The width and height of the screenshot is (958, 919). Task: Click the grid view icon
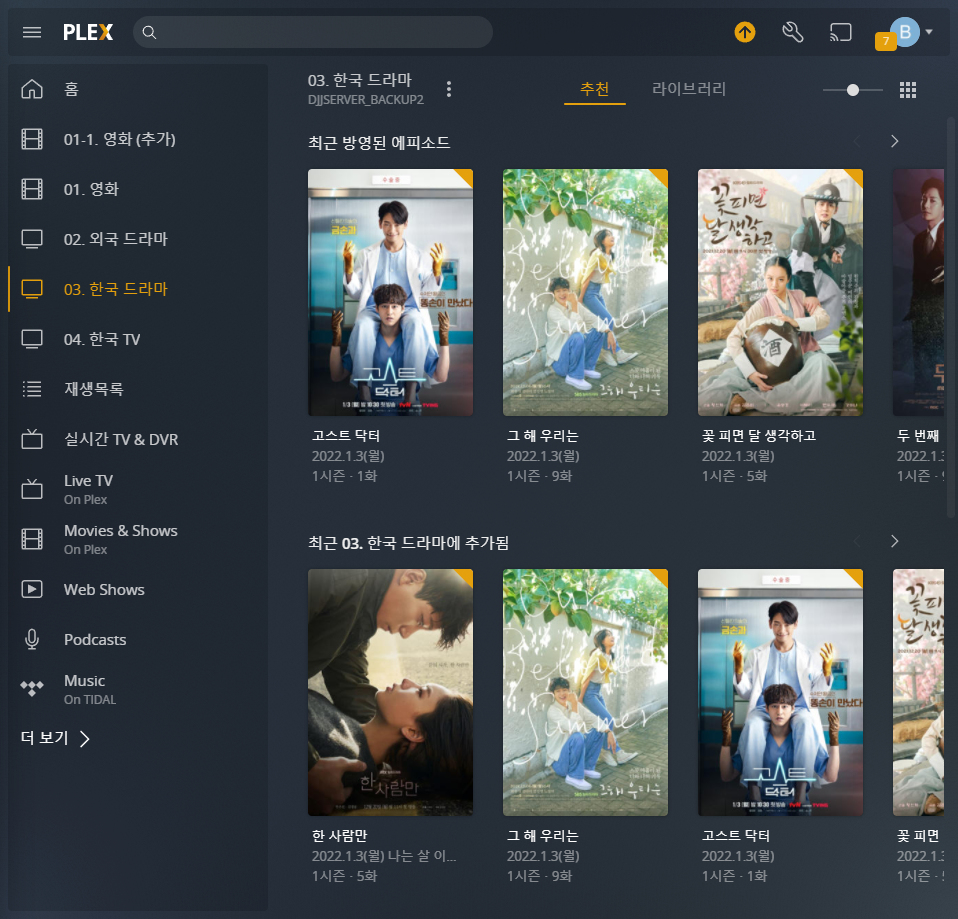coord(908,90)
